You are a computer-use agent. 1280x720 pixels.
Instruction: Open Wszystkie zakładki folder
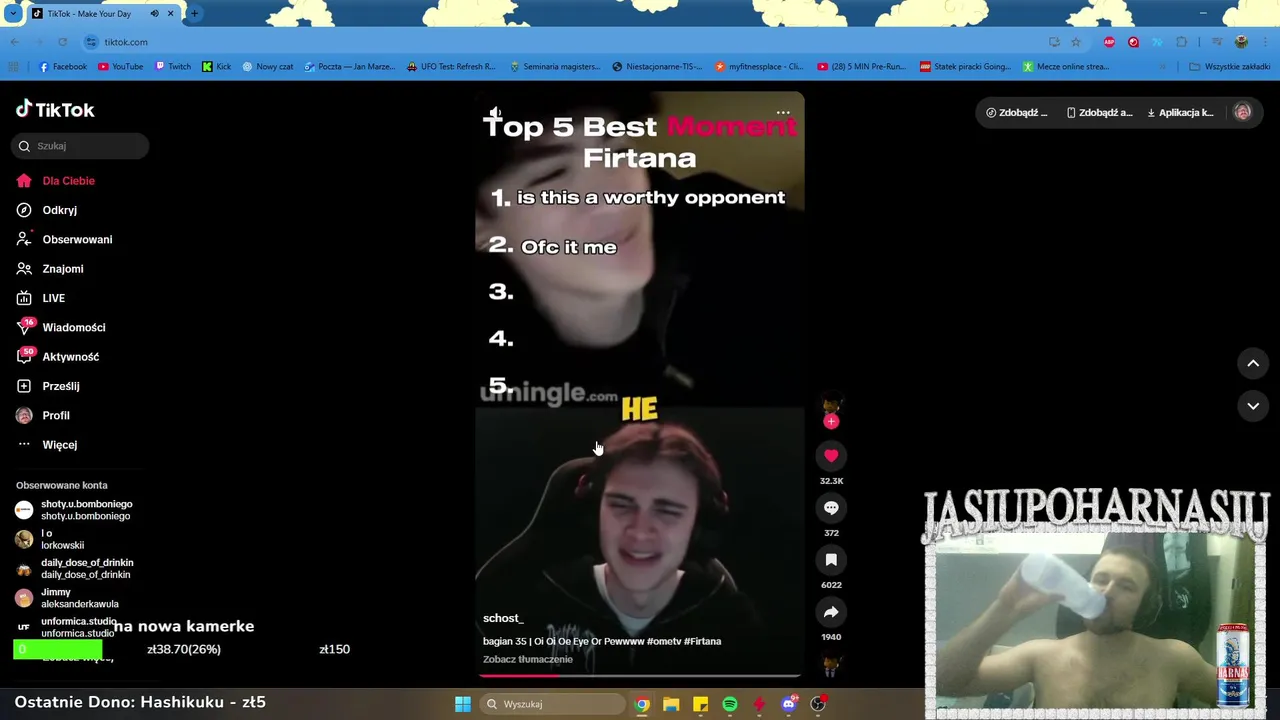(1229, 67)
